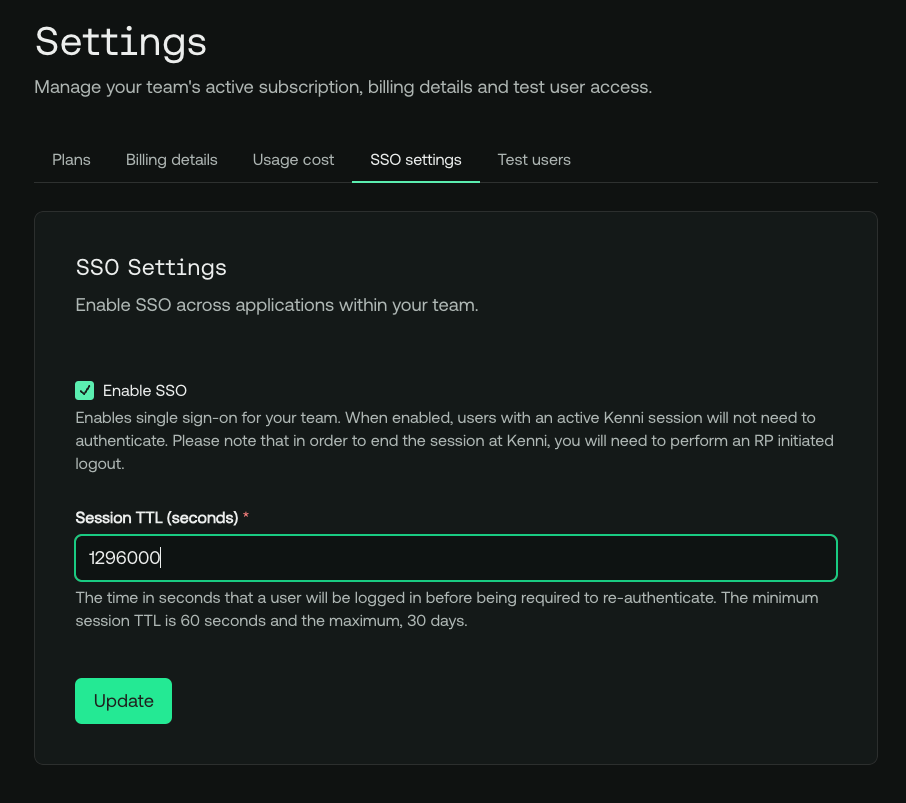This screenshot has height=803, width=906.
Task: Click the red required asterisk
Action: pyautogui.click(x=246, y=518)
